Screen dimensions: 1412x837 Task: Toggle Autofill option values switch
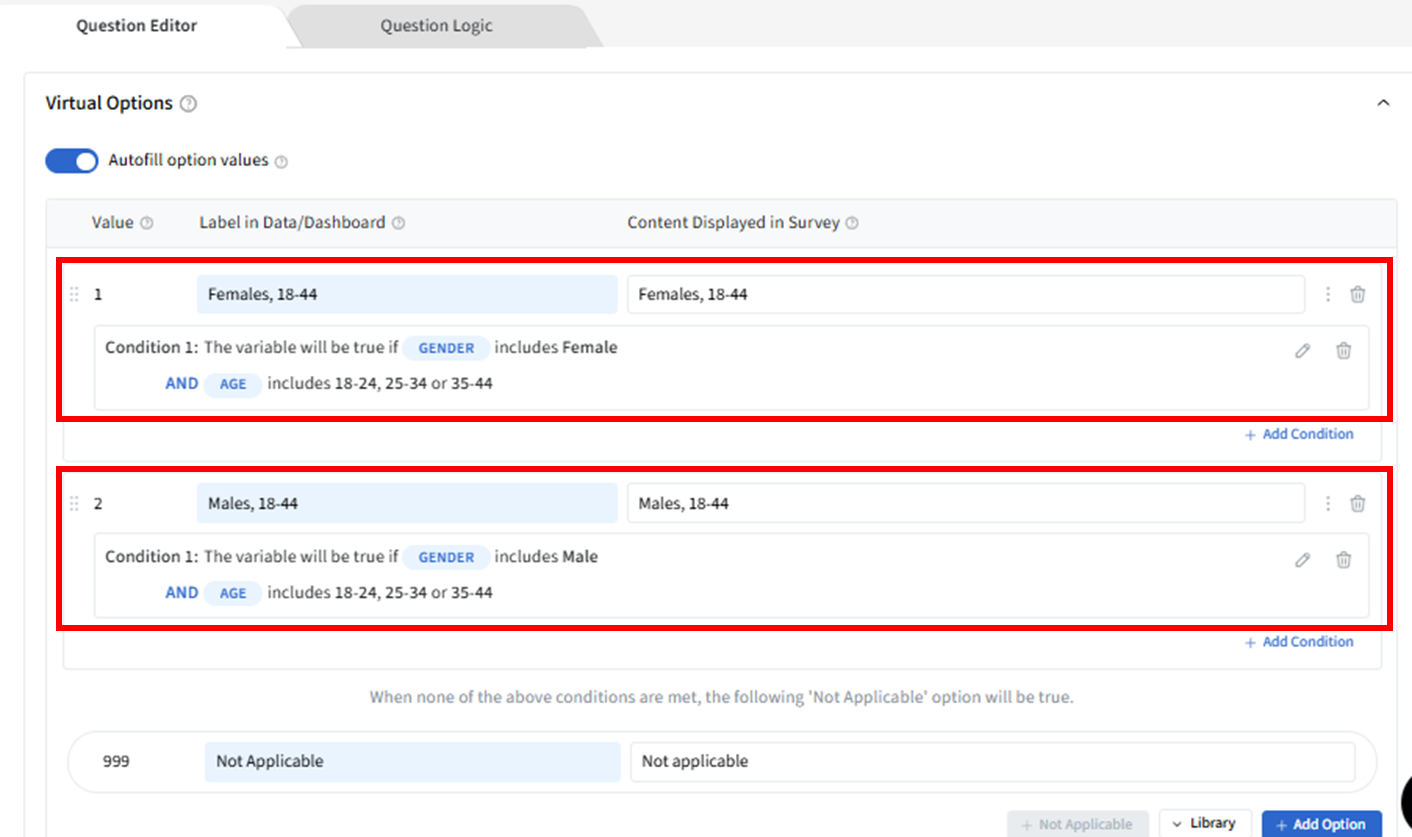(x=72, y=161)
